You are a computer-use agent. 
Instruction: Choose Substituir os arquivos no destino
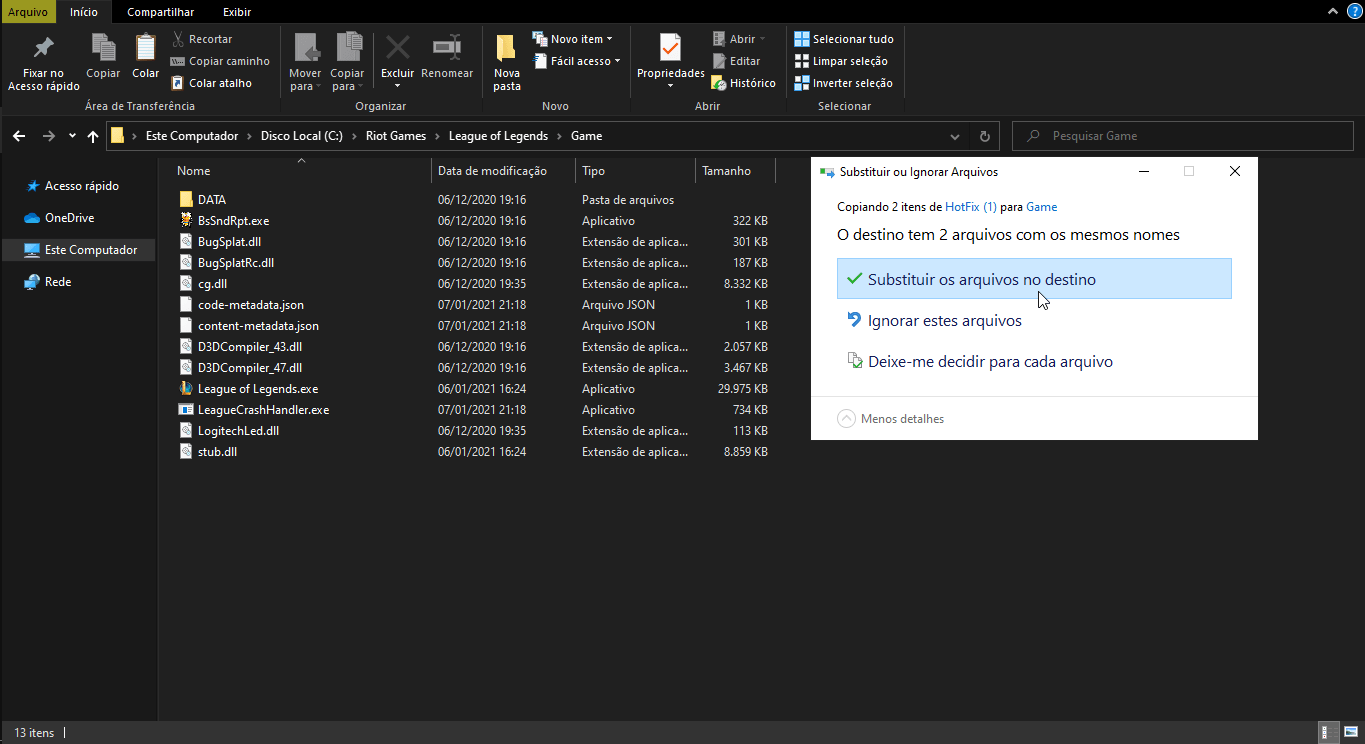(1034, 279)
